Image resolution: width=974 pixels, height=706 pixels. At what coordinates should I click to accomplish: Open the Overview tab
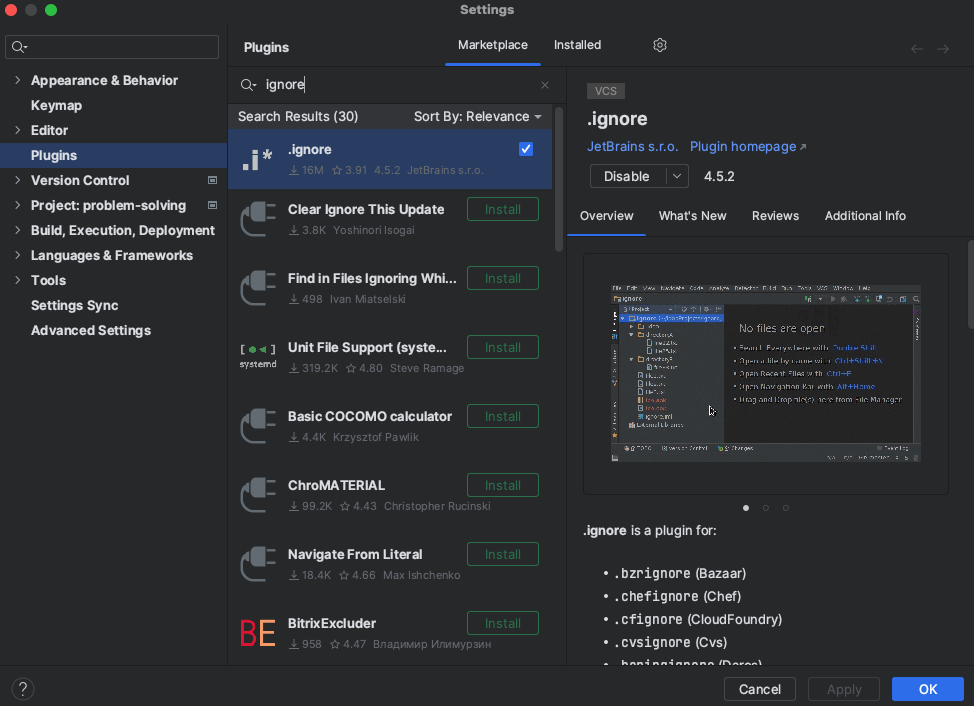[606, 216]
